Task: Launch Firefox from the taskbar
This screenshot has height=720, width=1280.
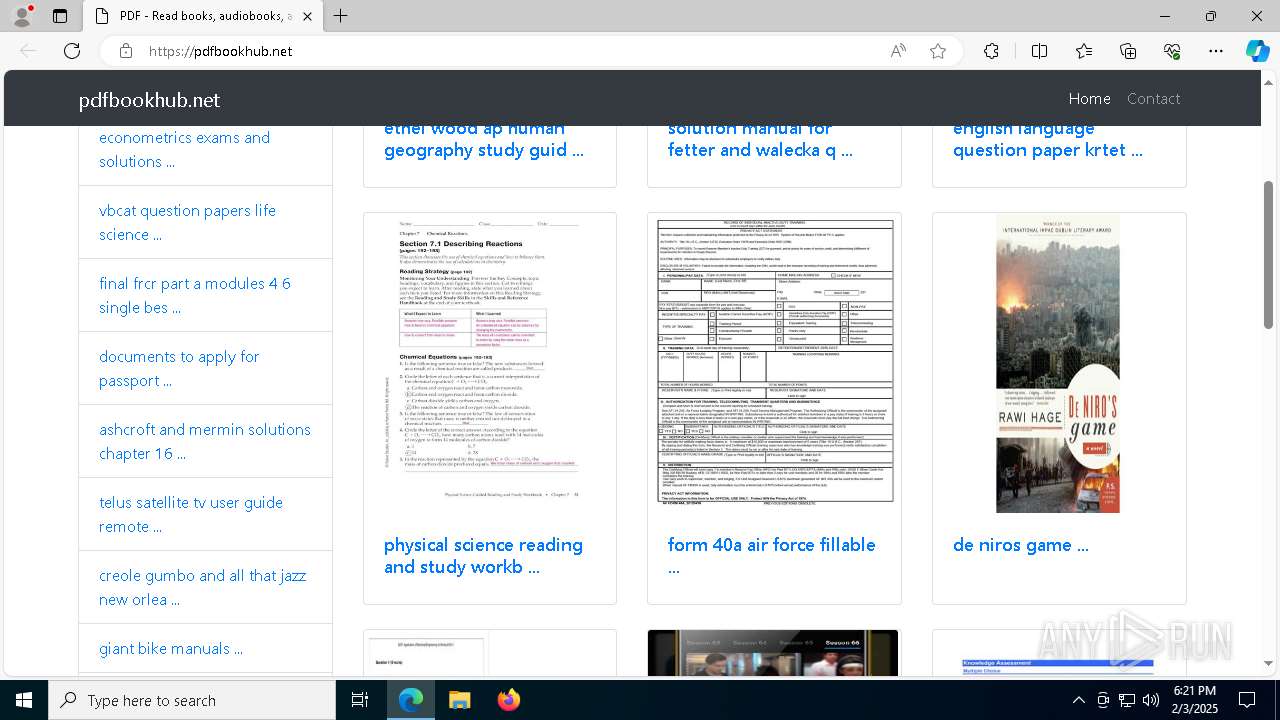Action: click(x=508, y=700)
